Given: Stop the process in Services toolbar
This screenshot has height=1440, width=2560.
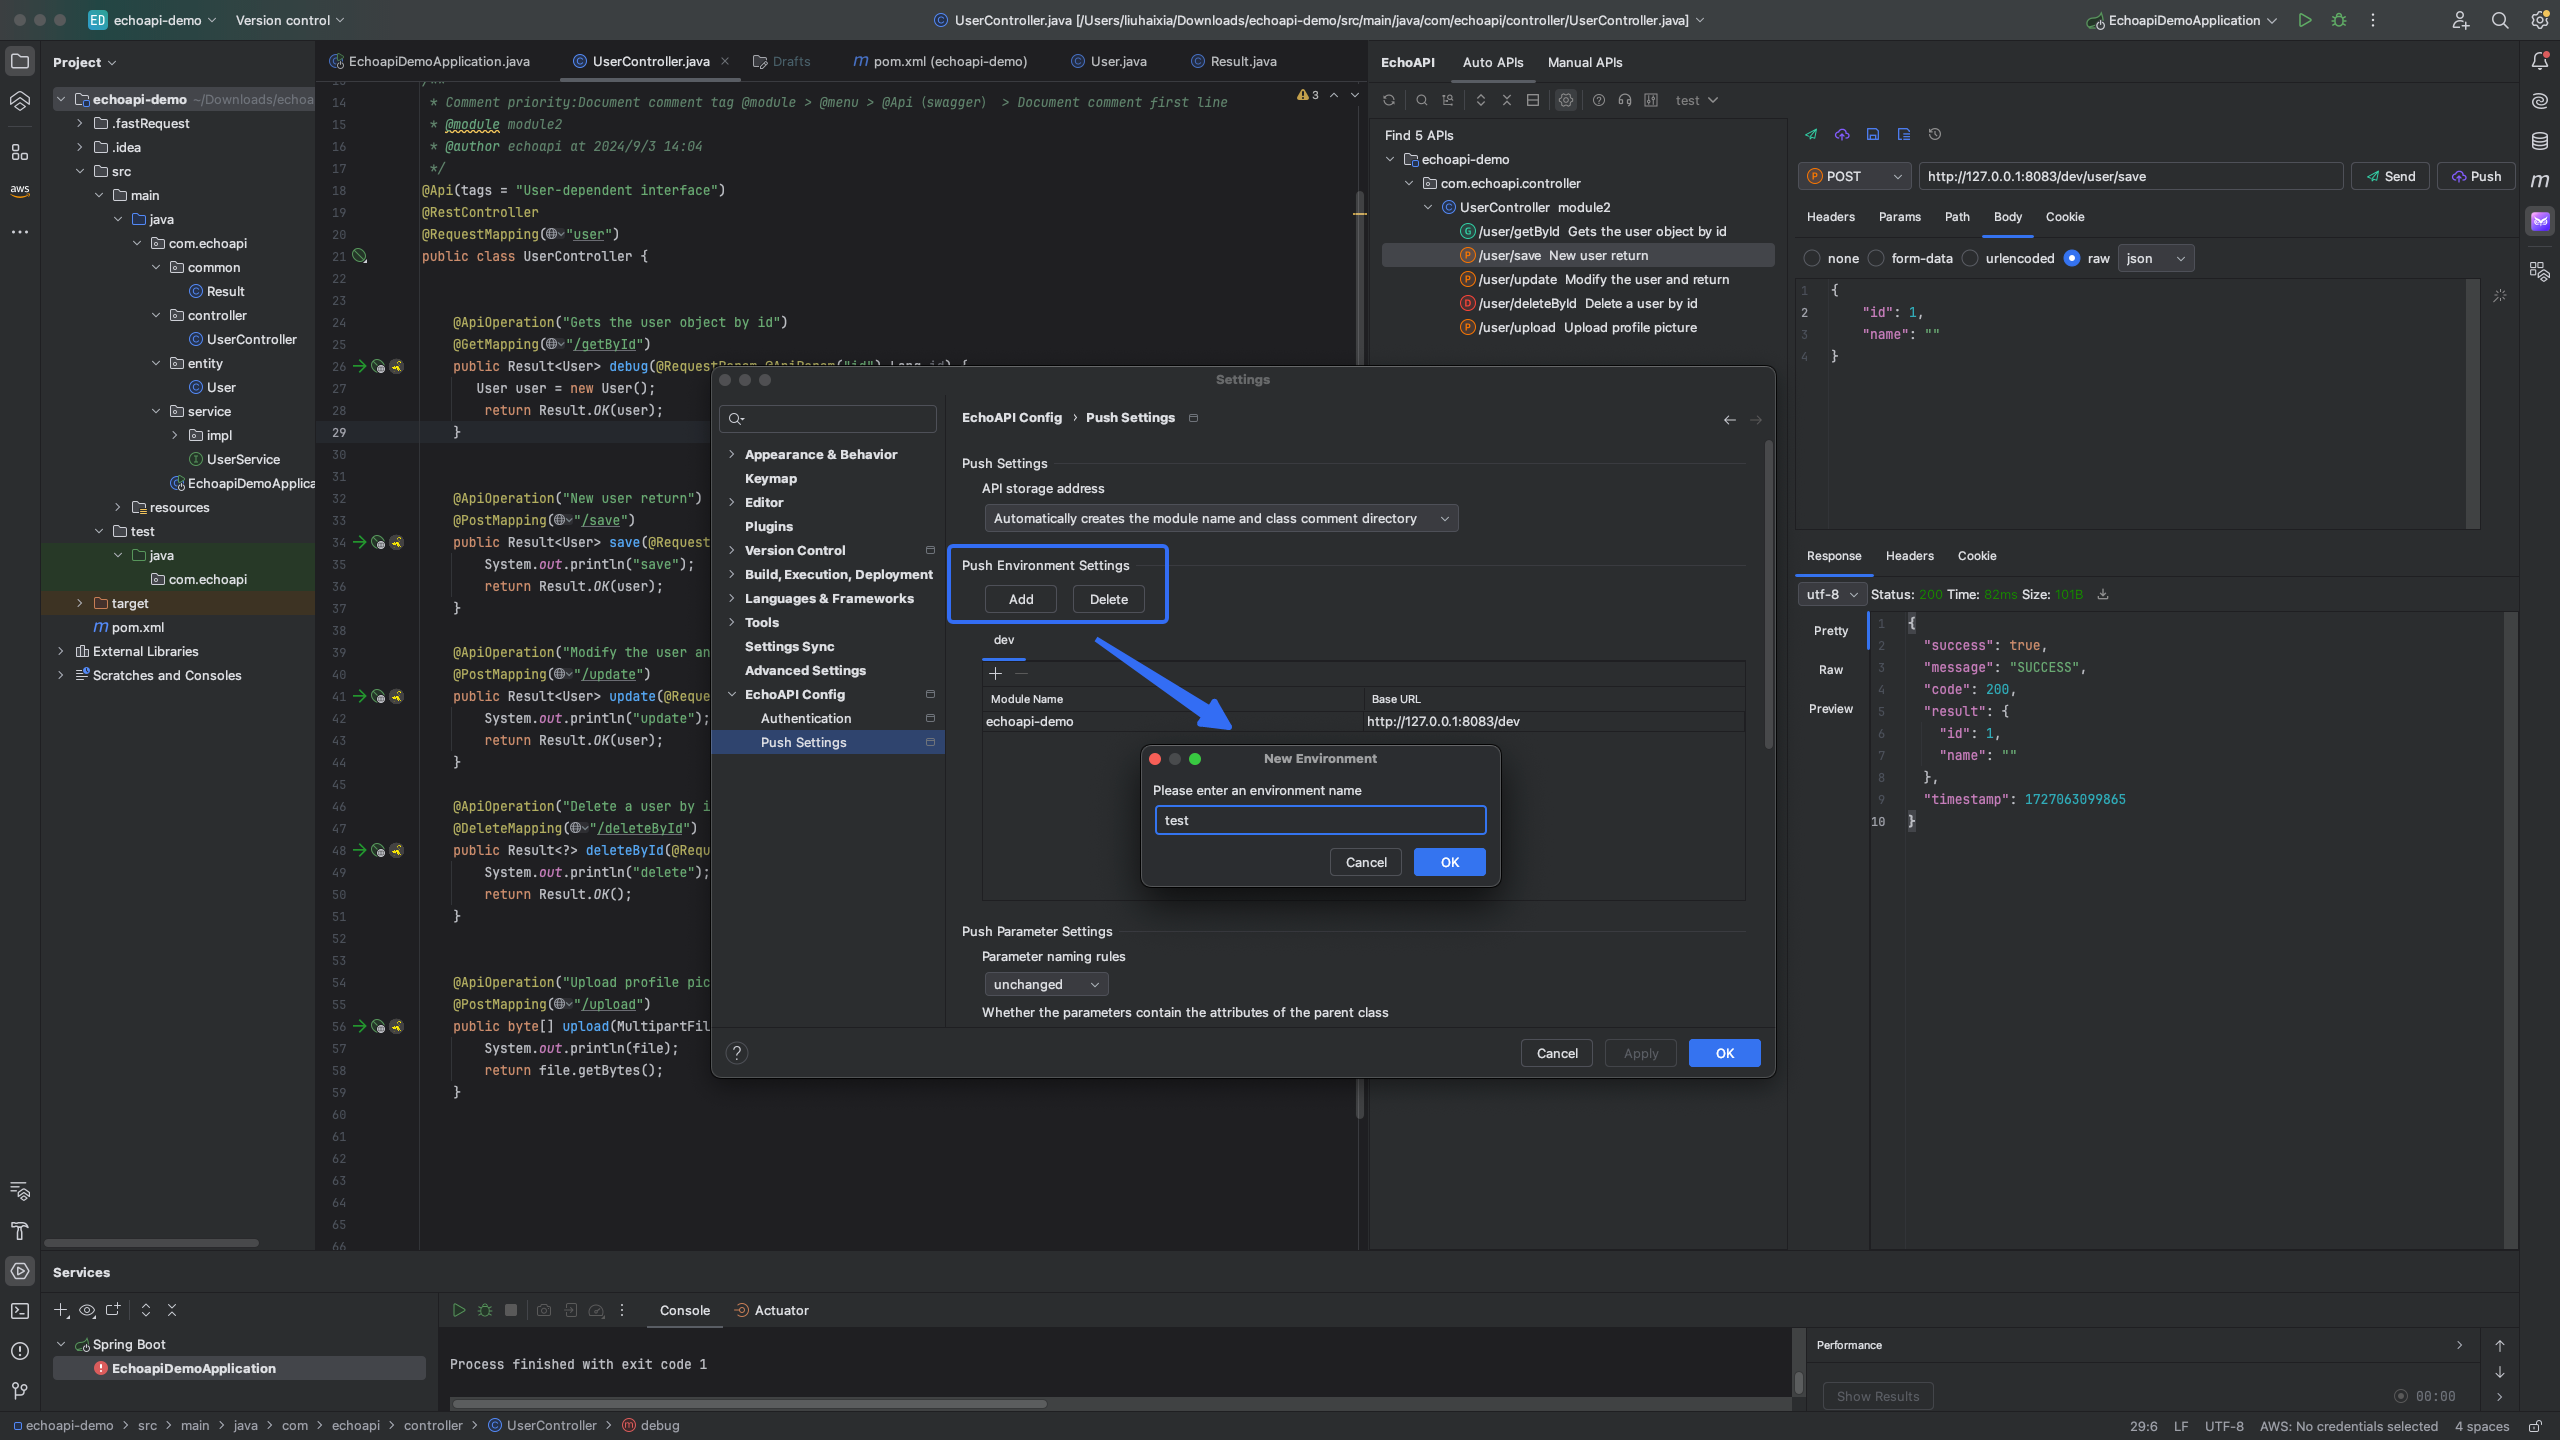Looking at the screenshot, I should point(511,1310).
